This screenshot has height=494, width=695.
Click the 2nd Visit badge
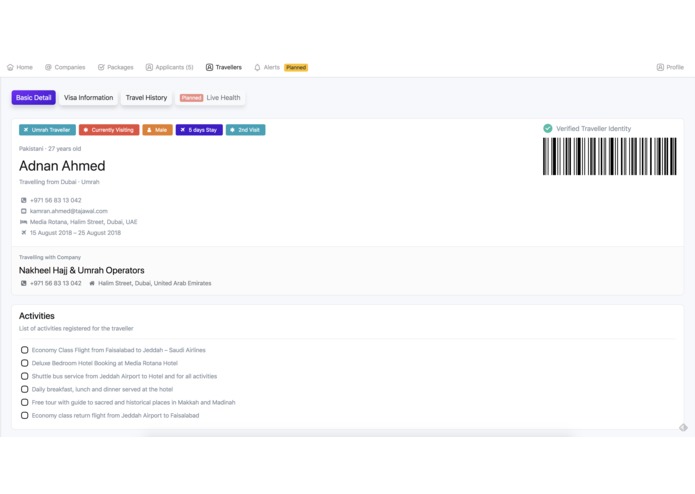[246, 130]
